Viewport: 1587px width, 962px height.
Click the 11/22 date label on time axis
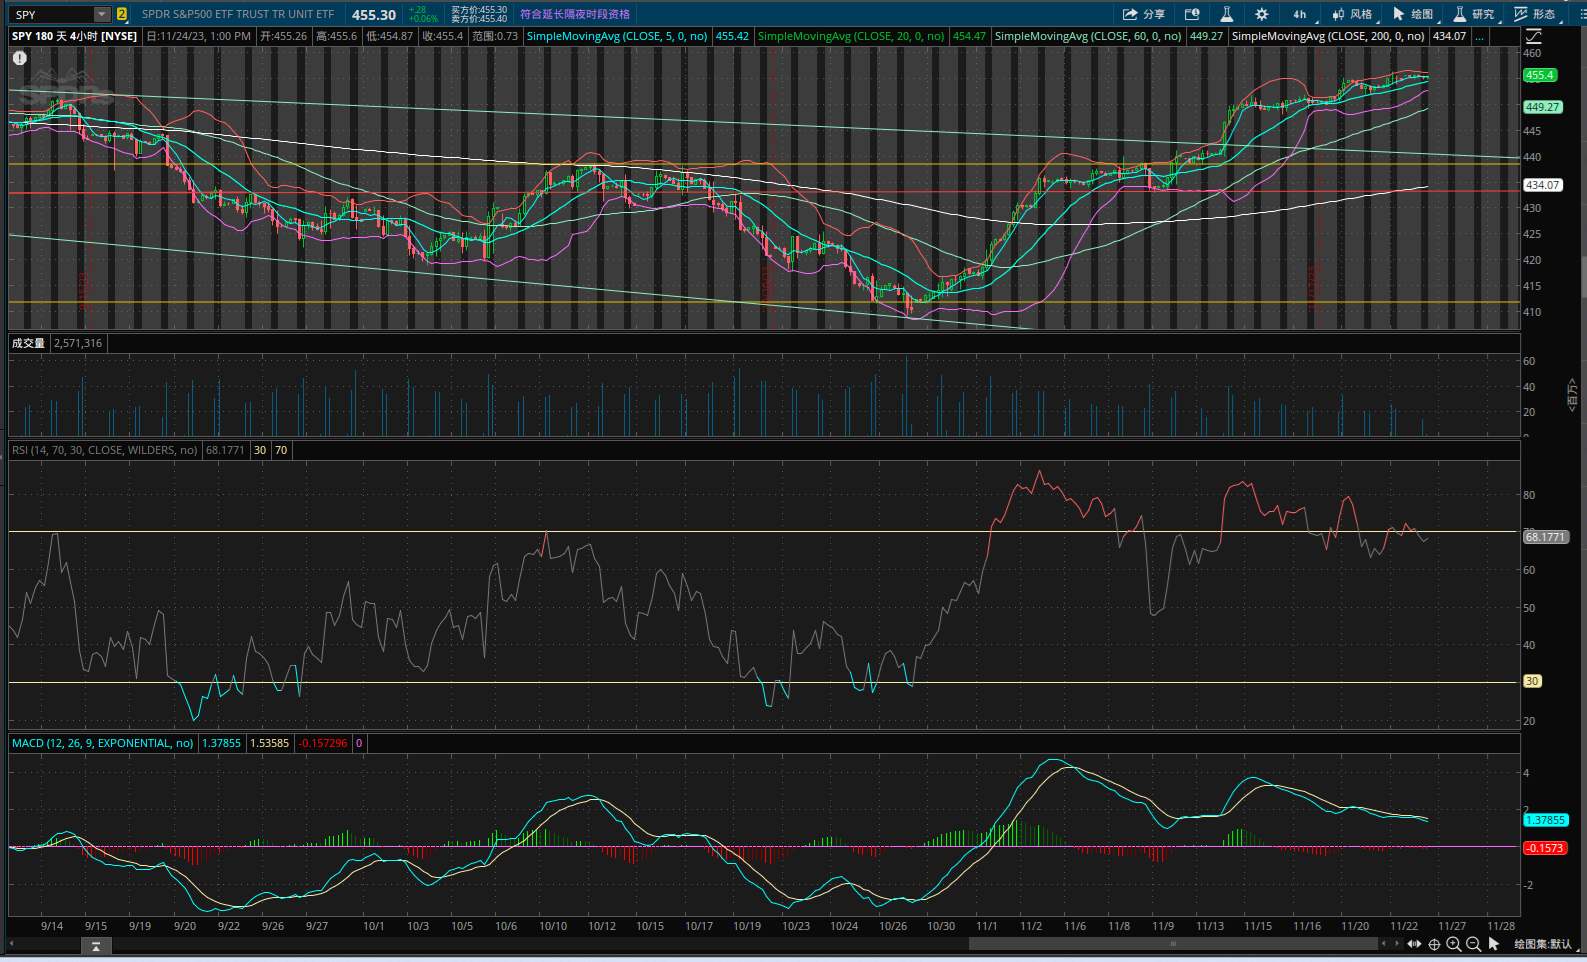(x=1404, y=926)
